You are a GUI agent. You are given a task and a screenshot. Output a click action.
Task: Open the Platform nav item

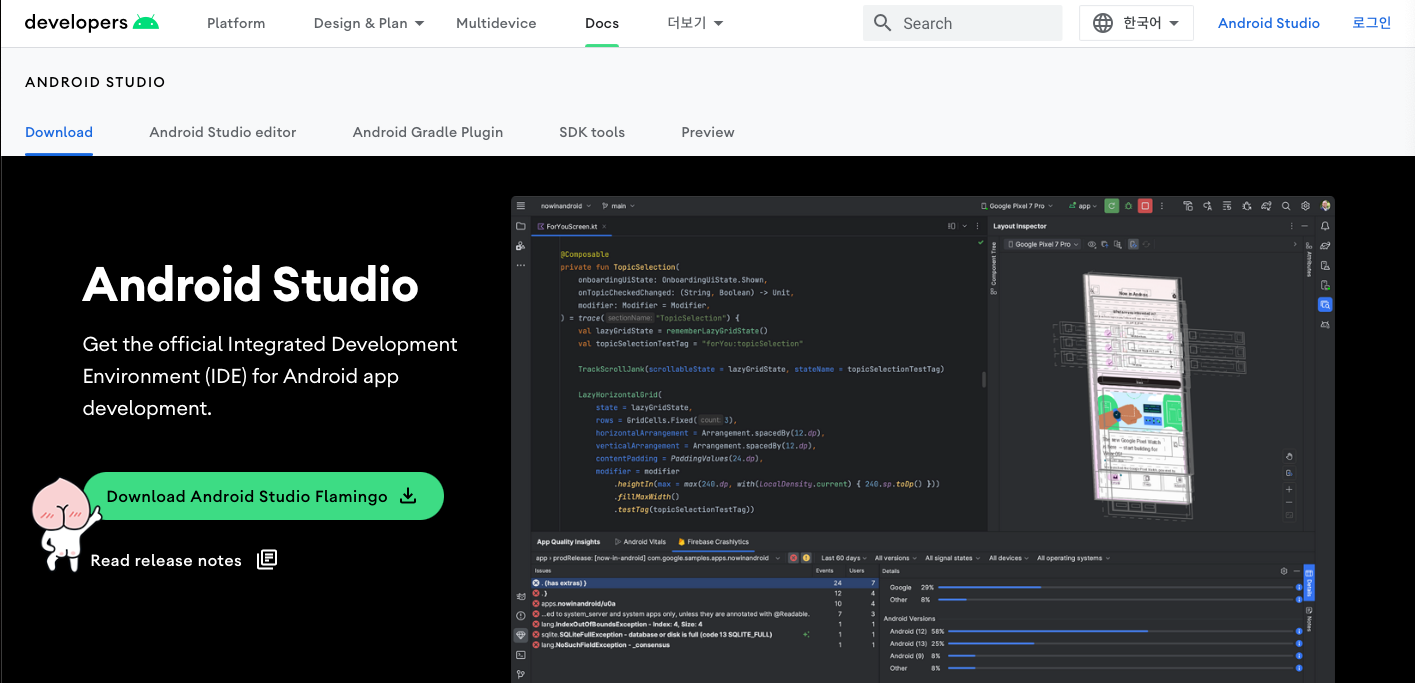236,23
